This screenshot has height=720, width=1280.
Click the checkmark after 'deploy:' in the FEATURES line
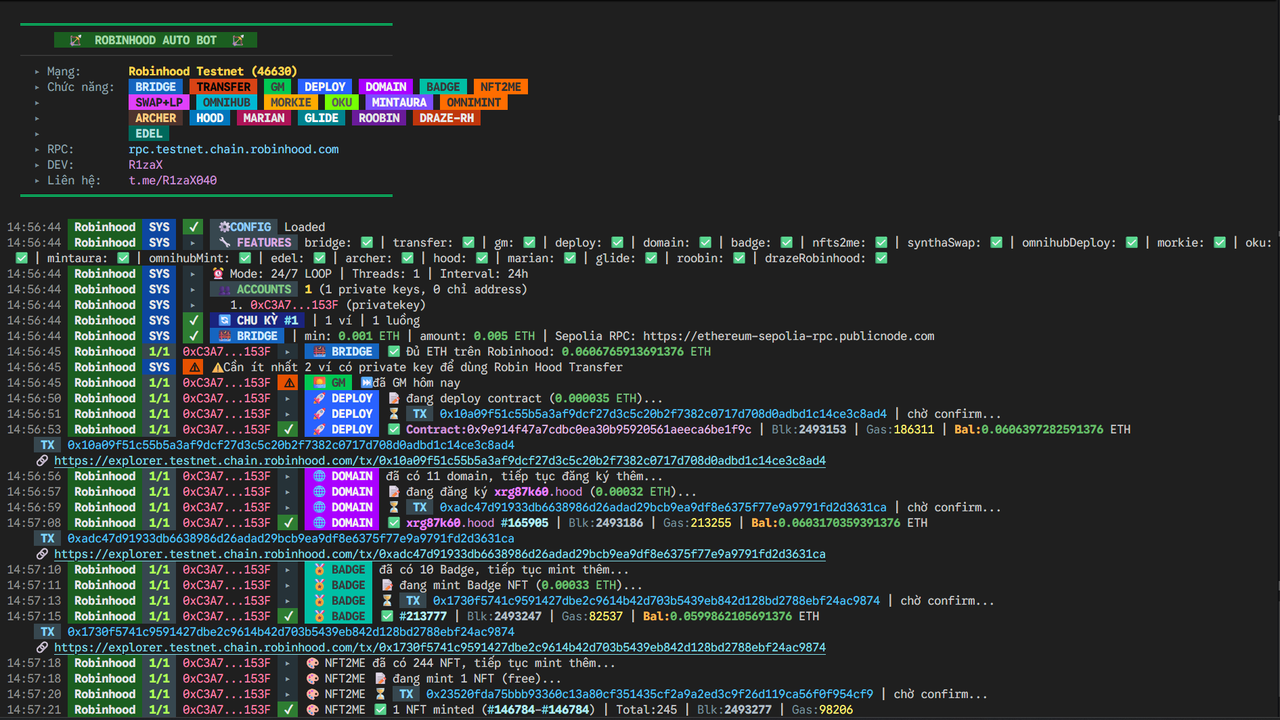[x=617, y=242]
